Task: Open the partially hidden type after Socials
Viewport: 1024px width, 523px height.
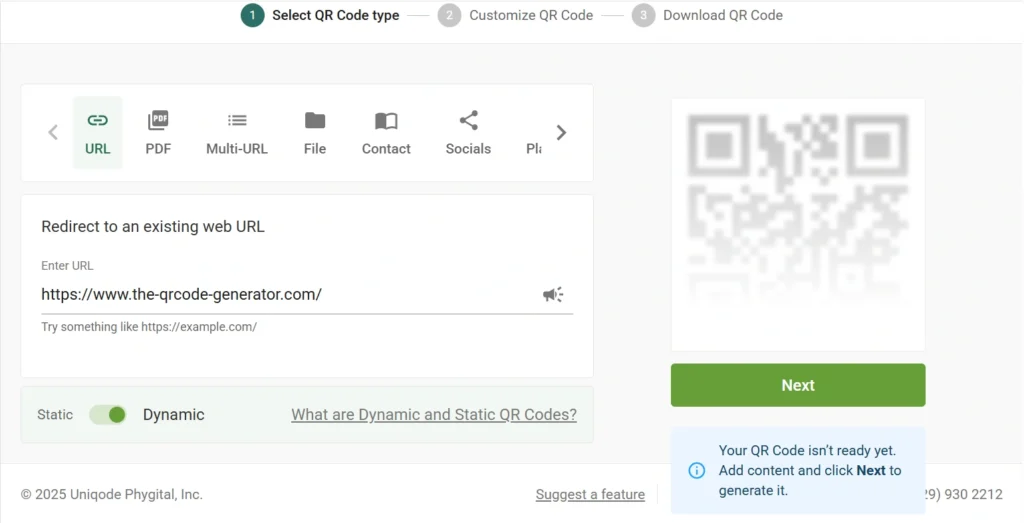Action: (534, 148)
